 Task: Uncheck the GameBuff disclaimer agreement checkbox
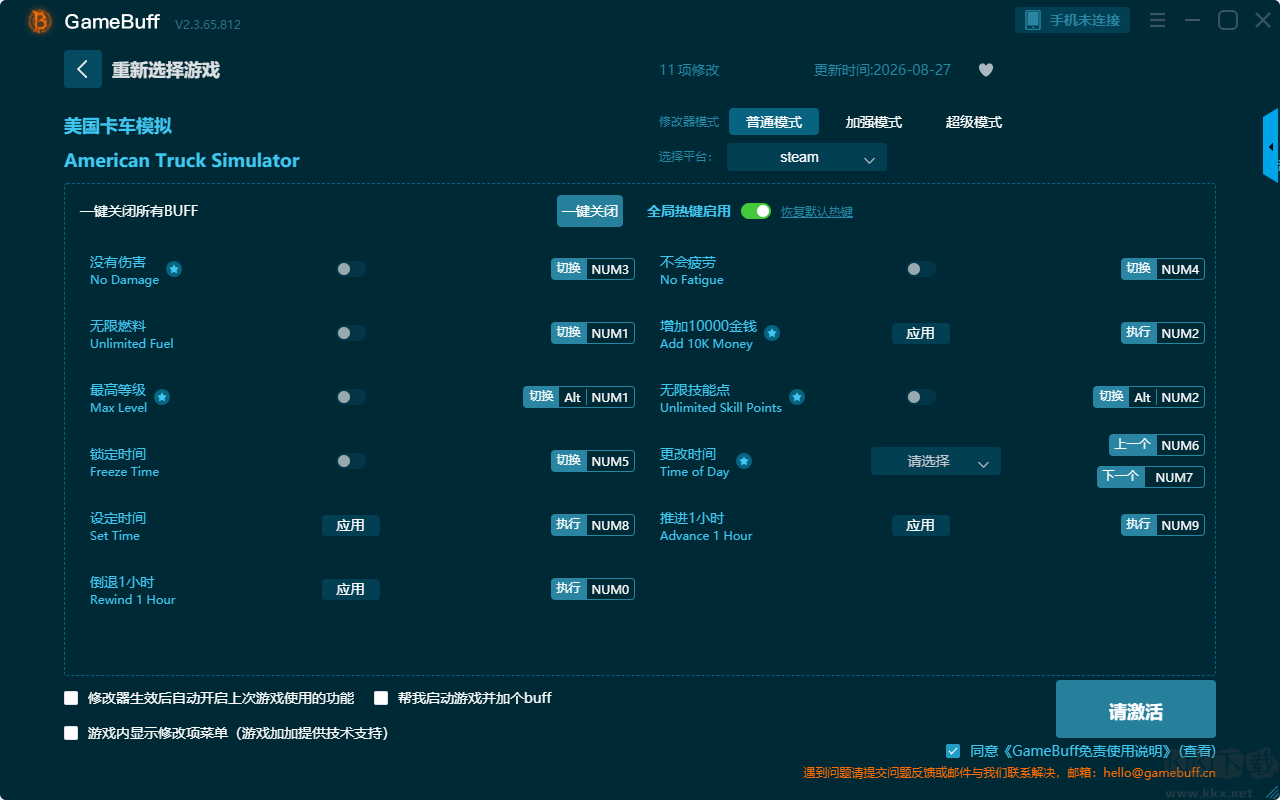click(953, 751)
